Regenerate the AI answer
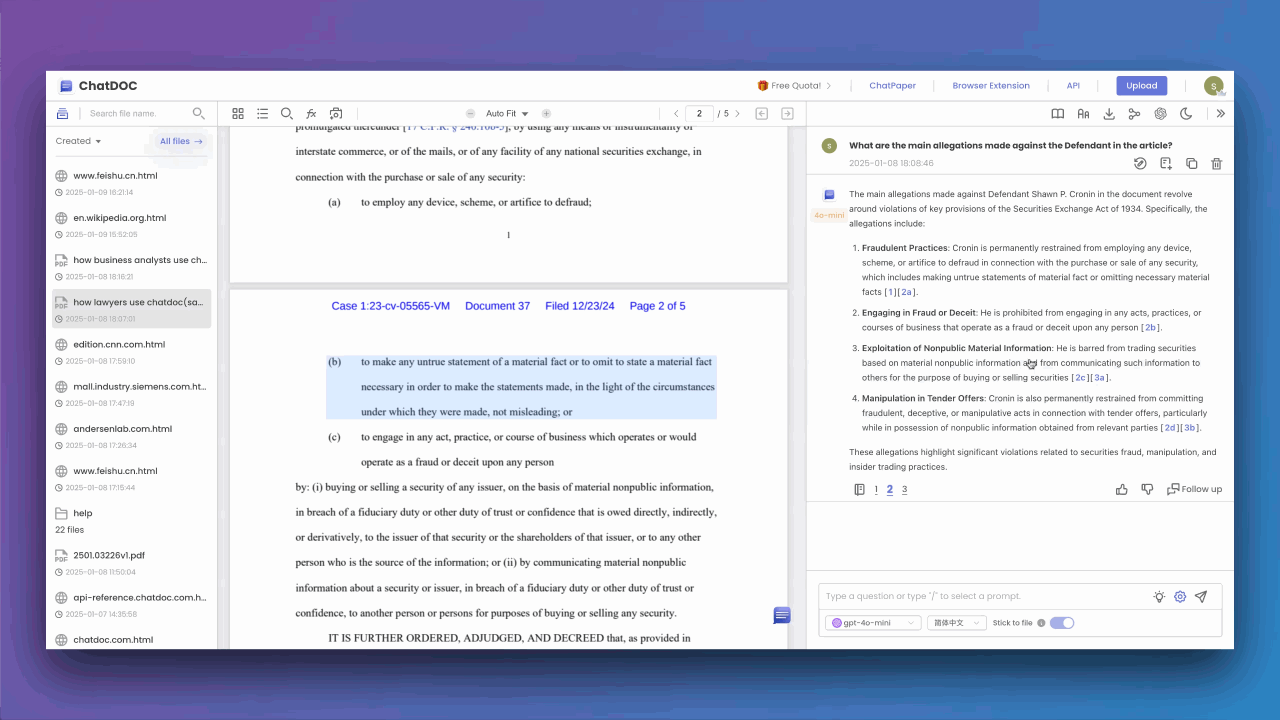1280x720 pixels. [1140, 163]
